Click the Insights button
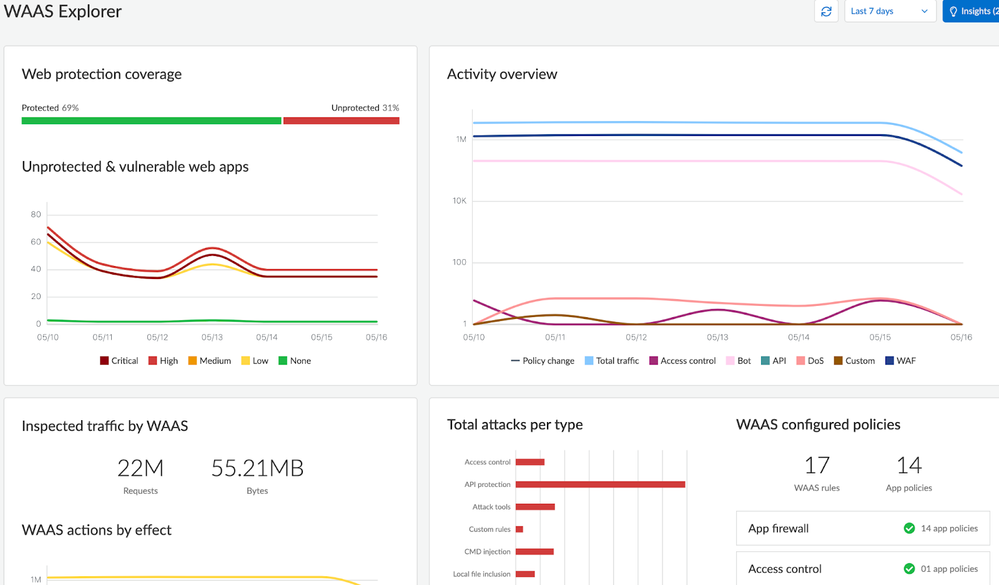The width and height of the screenshot is (999, 585). click(971, 12)
